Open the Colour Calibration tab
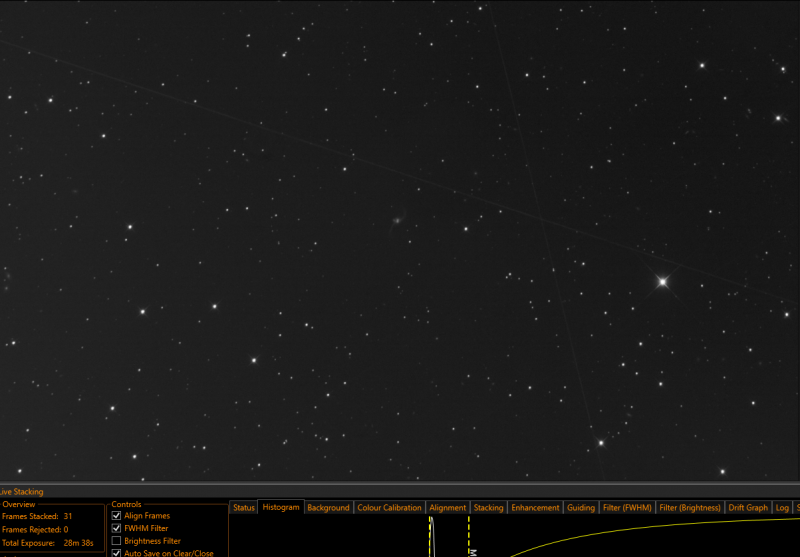This screenshot has height=557, width=800. [x=389, y=508]
